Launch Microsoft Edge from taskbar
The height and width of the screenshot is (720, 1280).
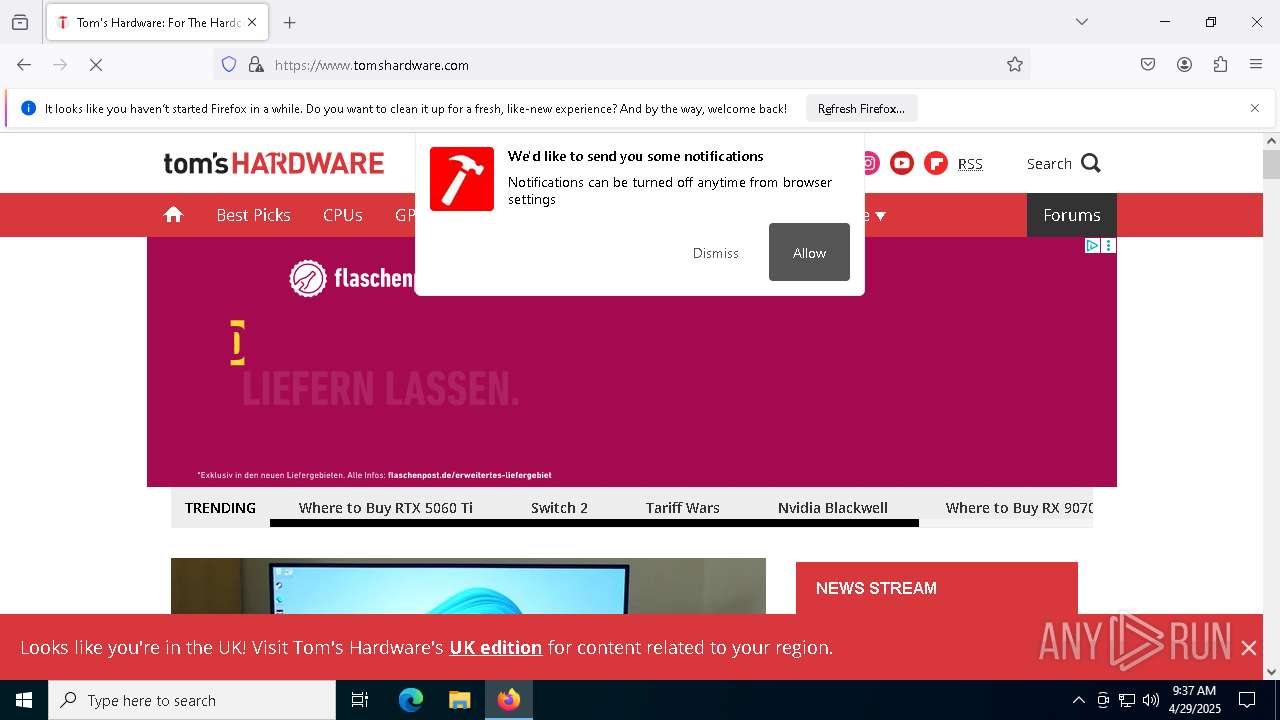411,700
